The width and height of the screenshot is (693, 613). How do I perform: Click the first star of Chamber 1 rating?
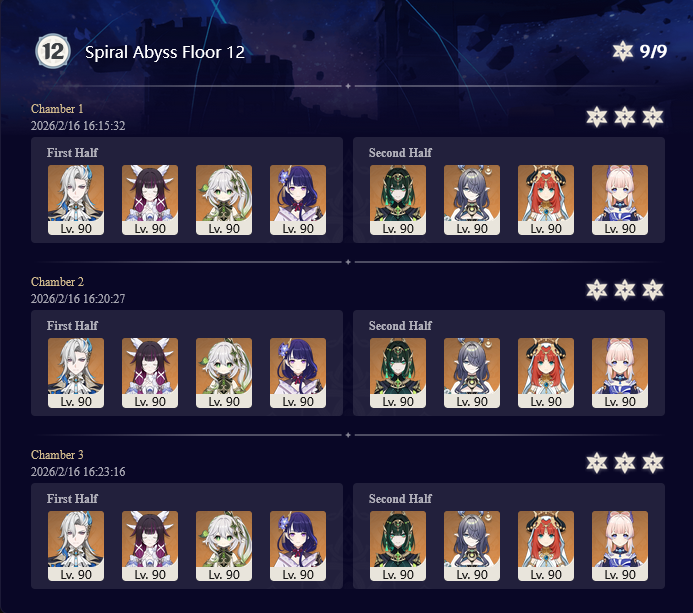pos(597,117)
